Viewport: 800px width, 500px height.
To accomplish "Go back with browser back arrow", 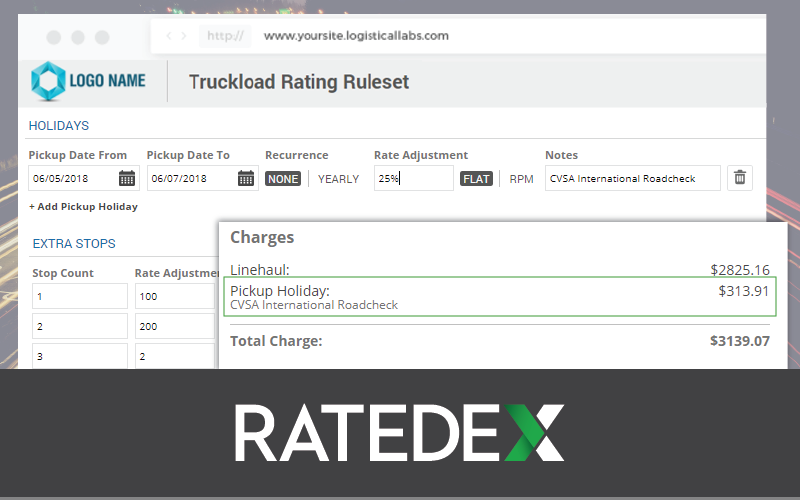I will coord(169,36).
